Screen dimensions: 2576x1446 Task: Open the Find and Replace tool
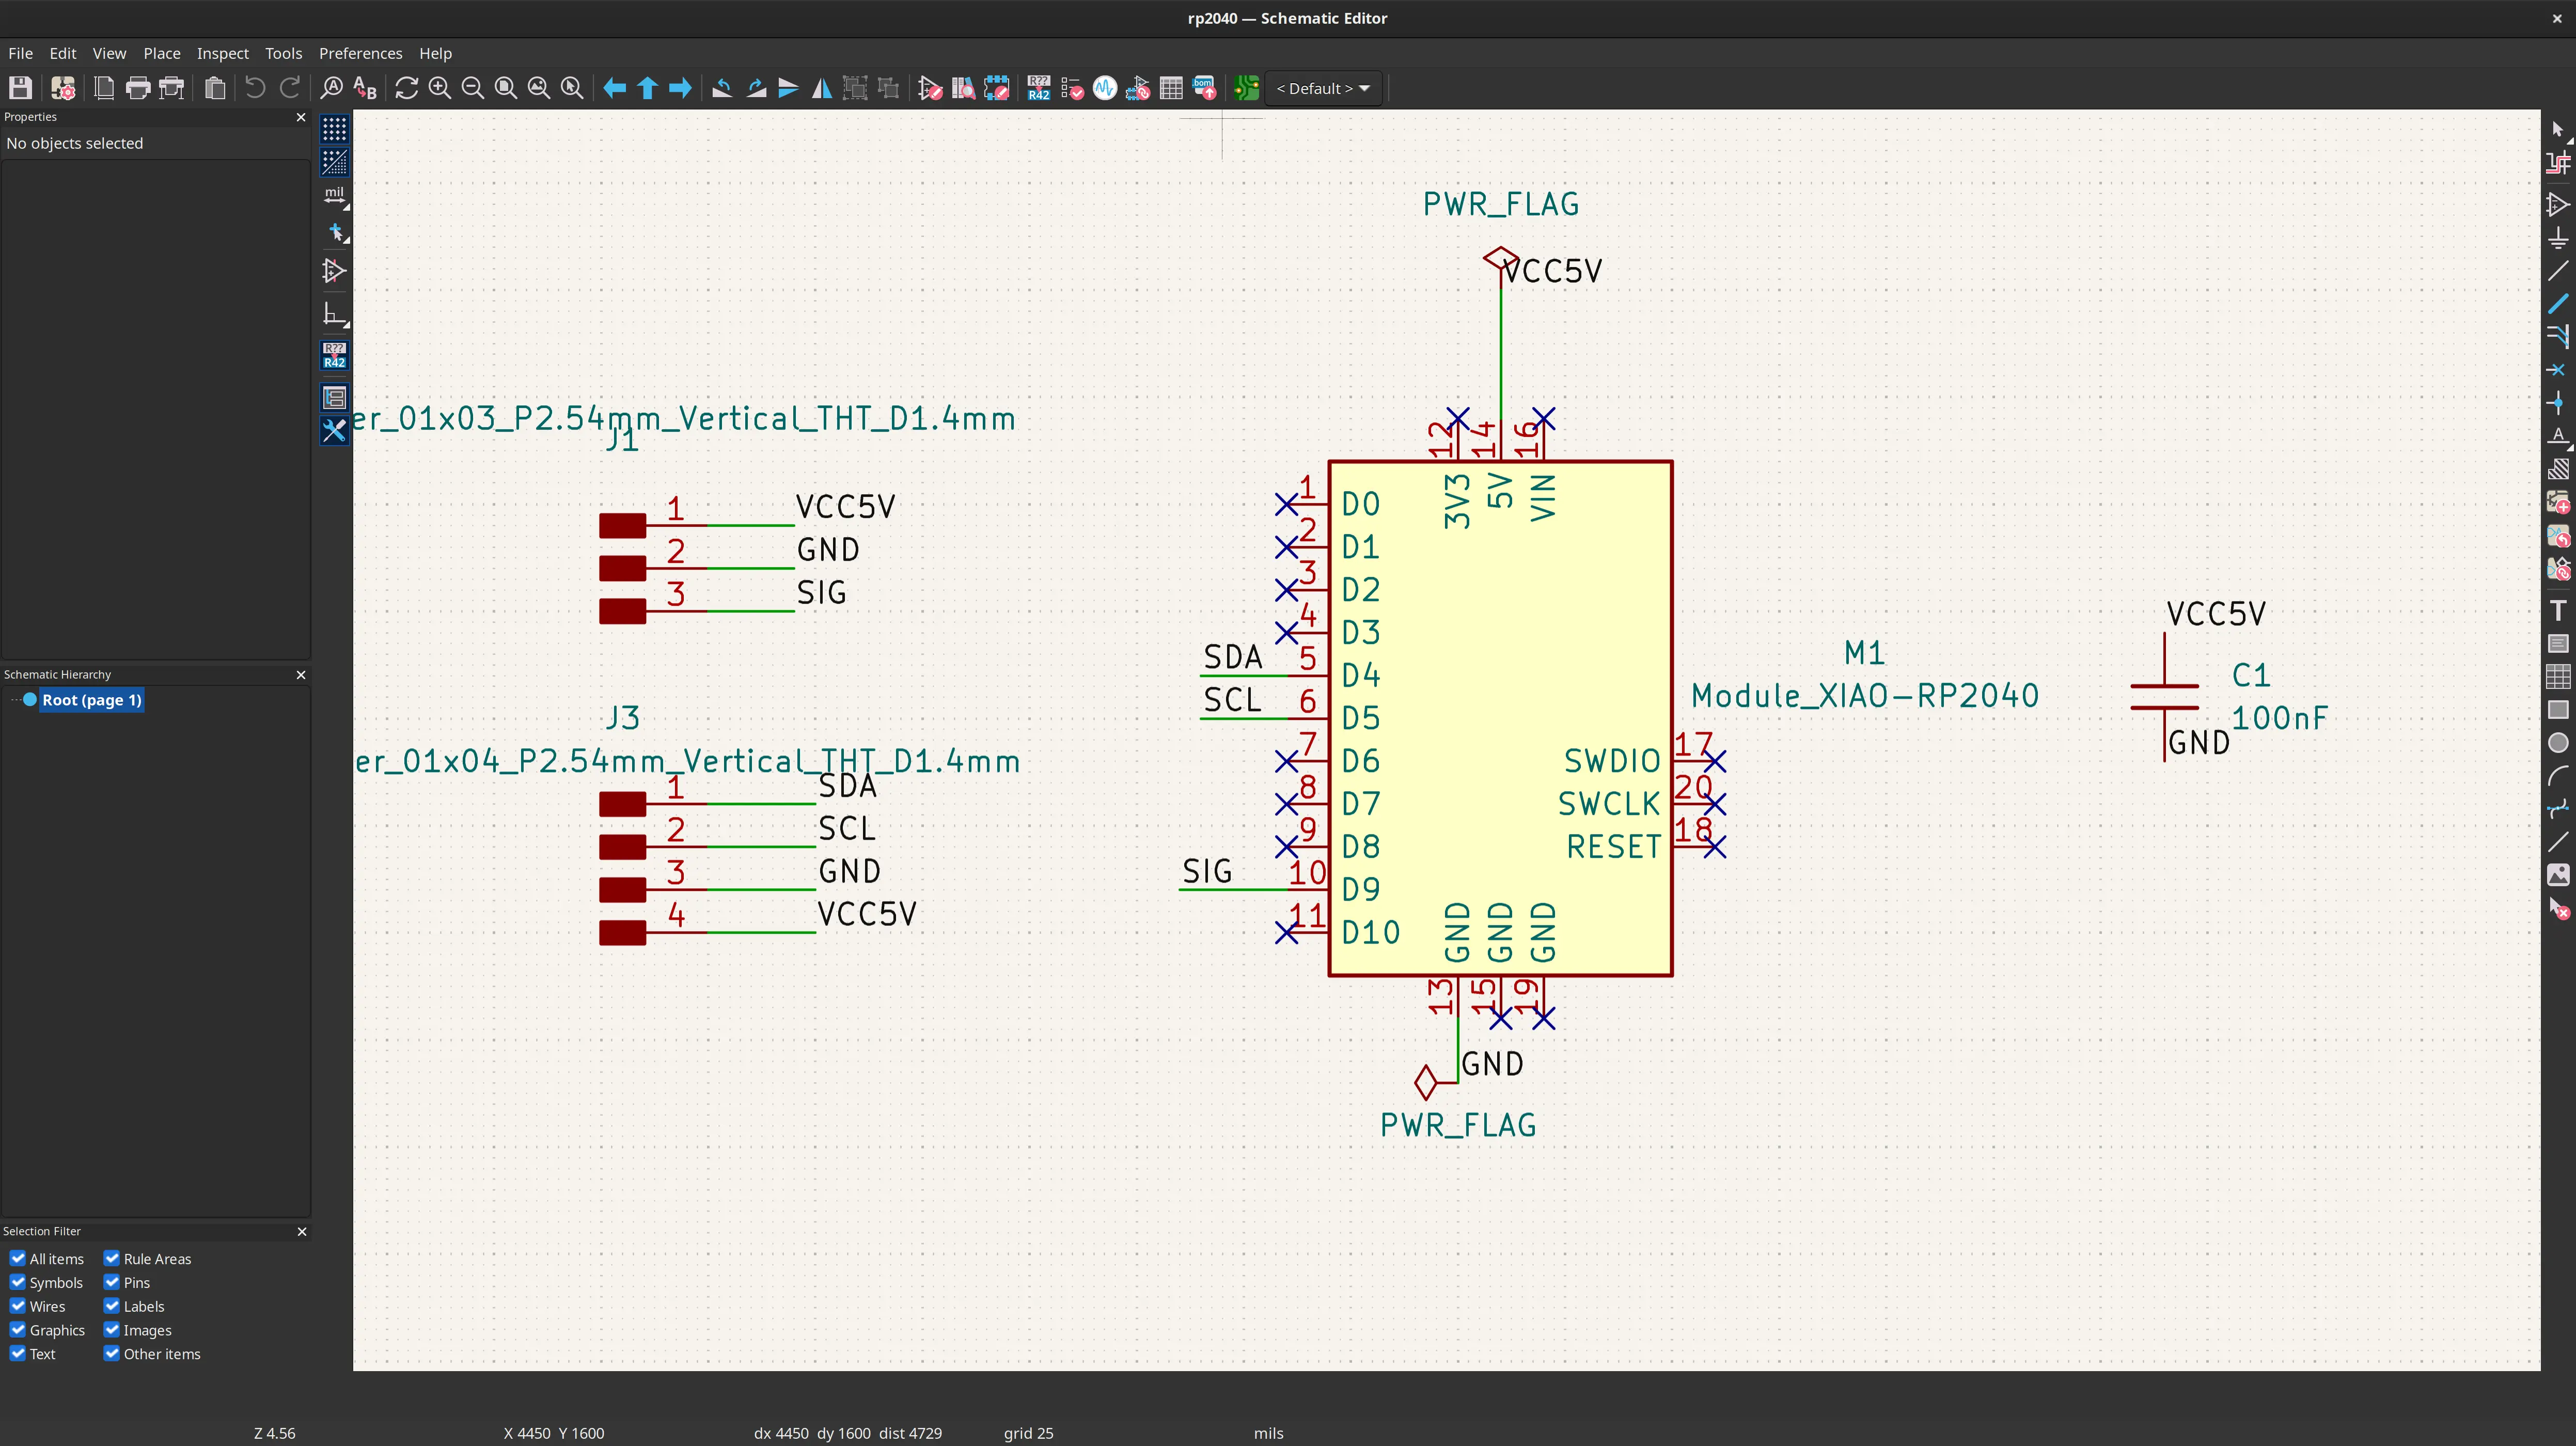[x=365, y=88]
